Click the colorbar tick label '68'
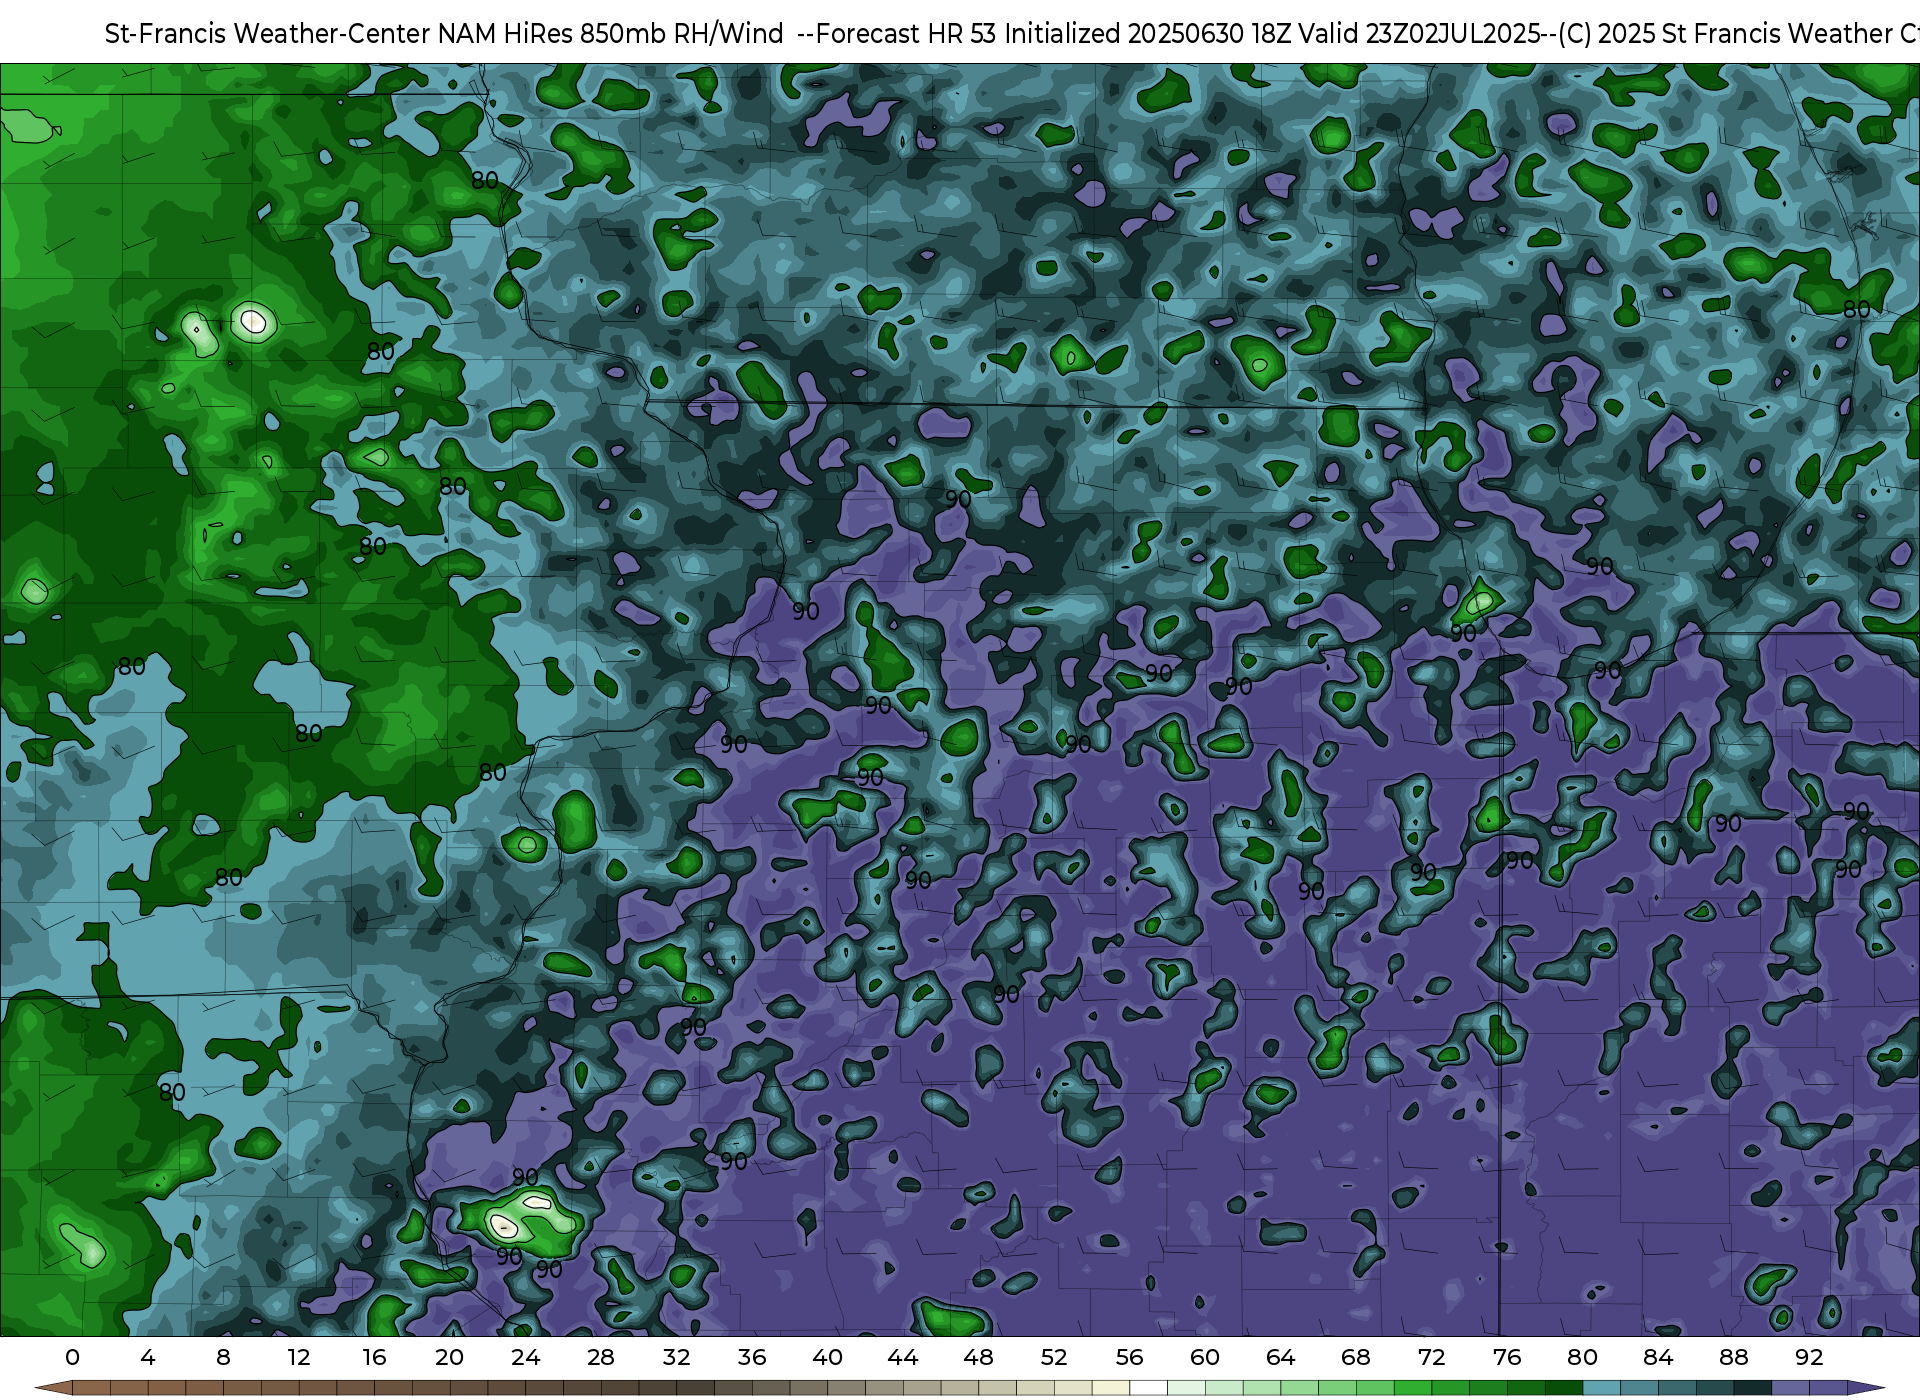Image resolution: width=1920 pixels, height=1400 pixels. [1356, 1357]
